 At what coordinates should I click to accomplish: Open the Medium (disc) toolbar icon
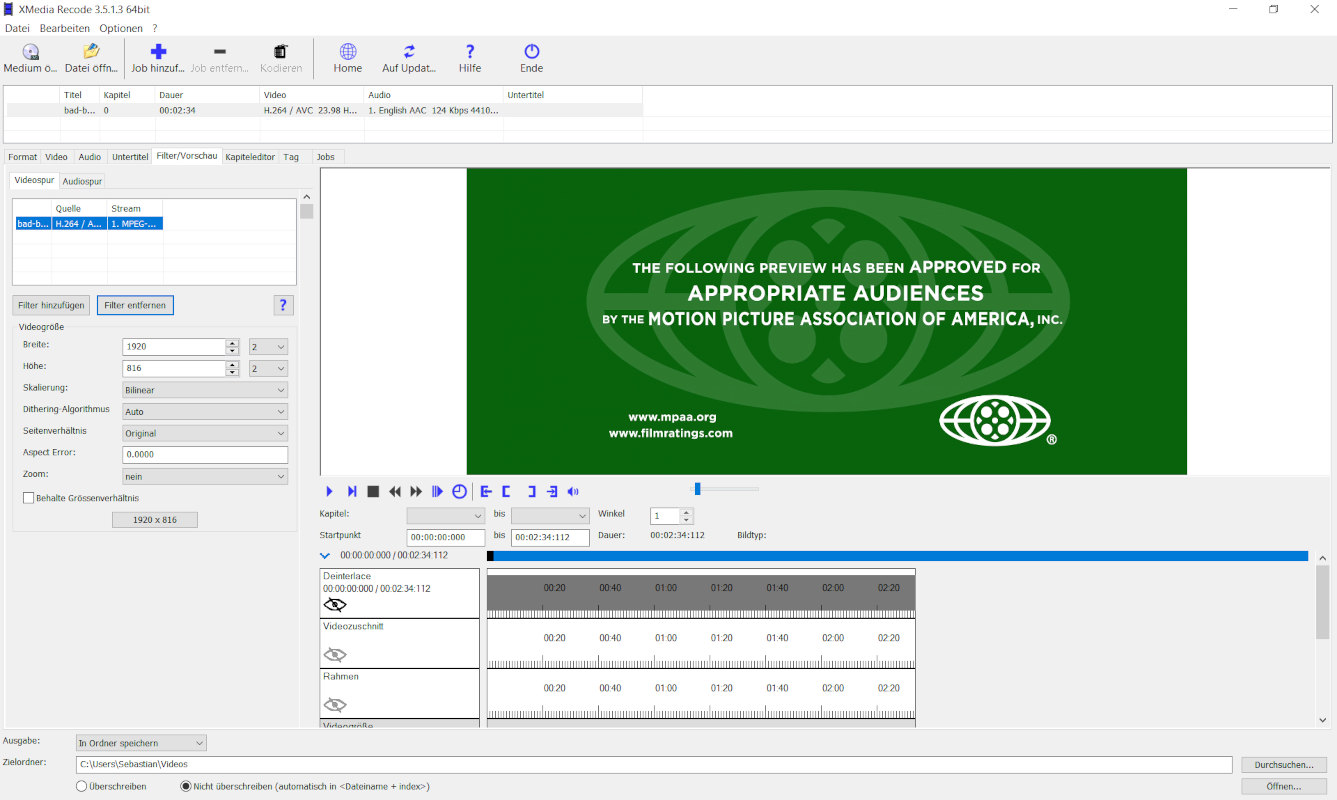[30, 52]
